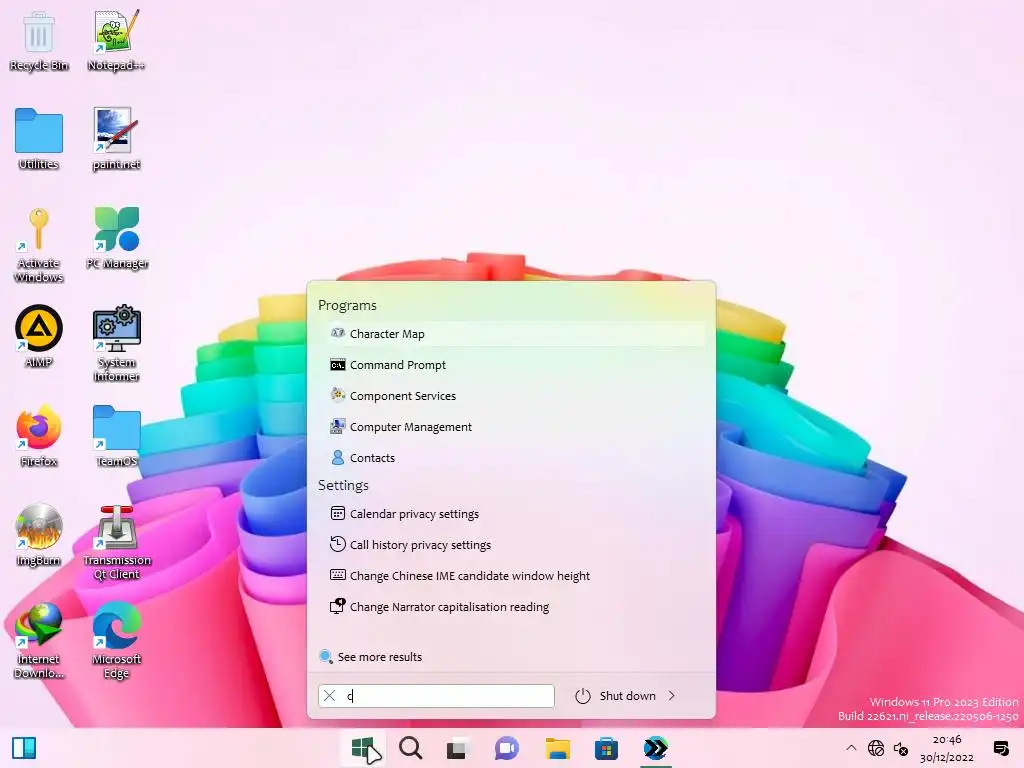Launch paint.net from the desktop
Image resolution: width=1024 pixels, height=768 pixels.
click(x=116, y=139)
